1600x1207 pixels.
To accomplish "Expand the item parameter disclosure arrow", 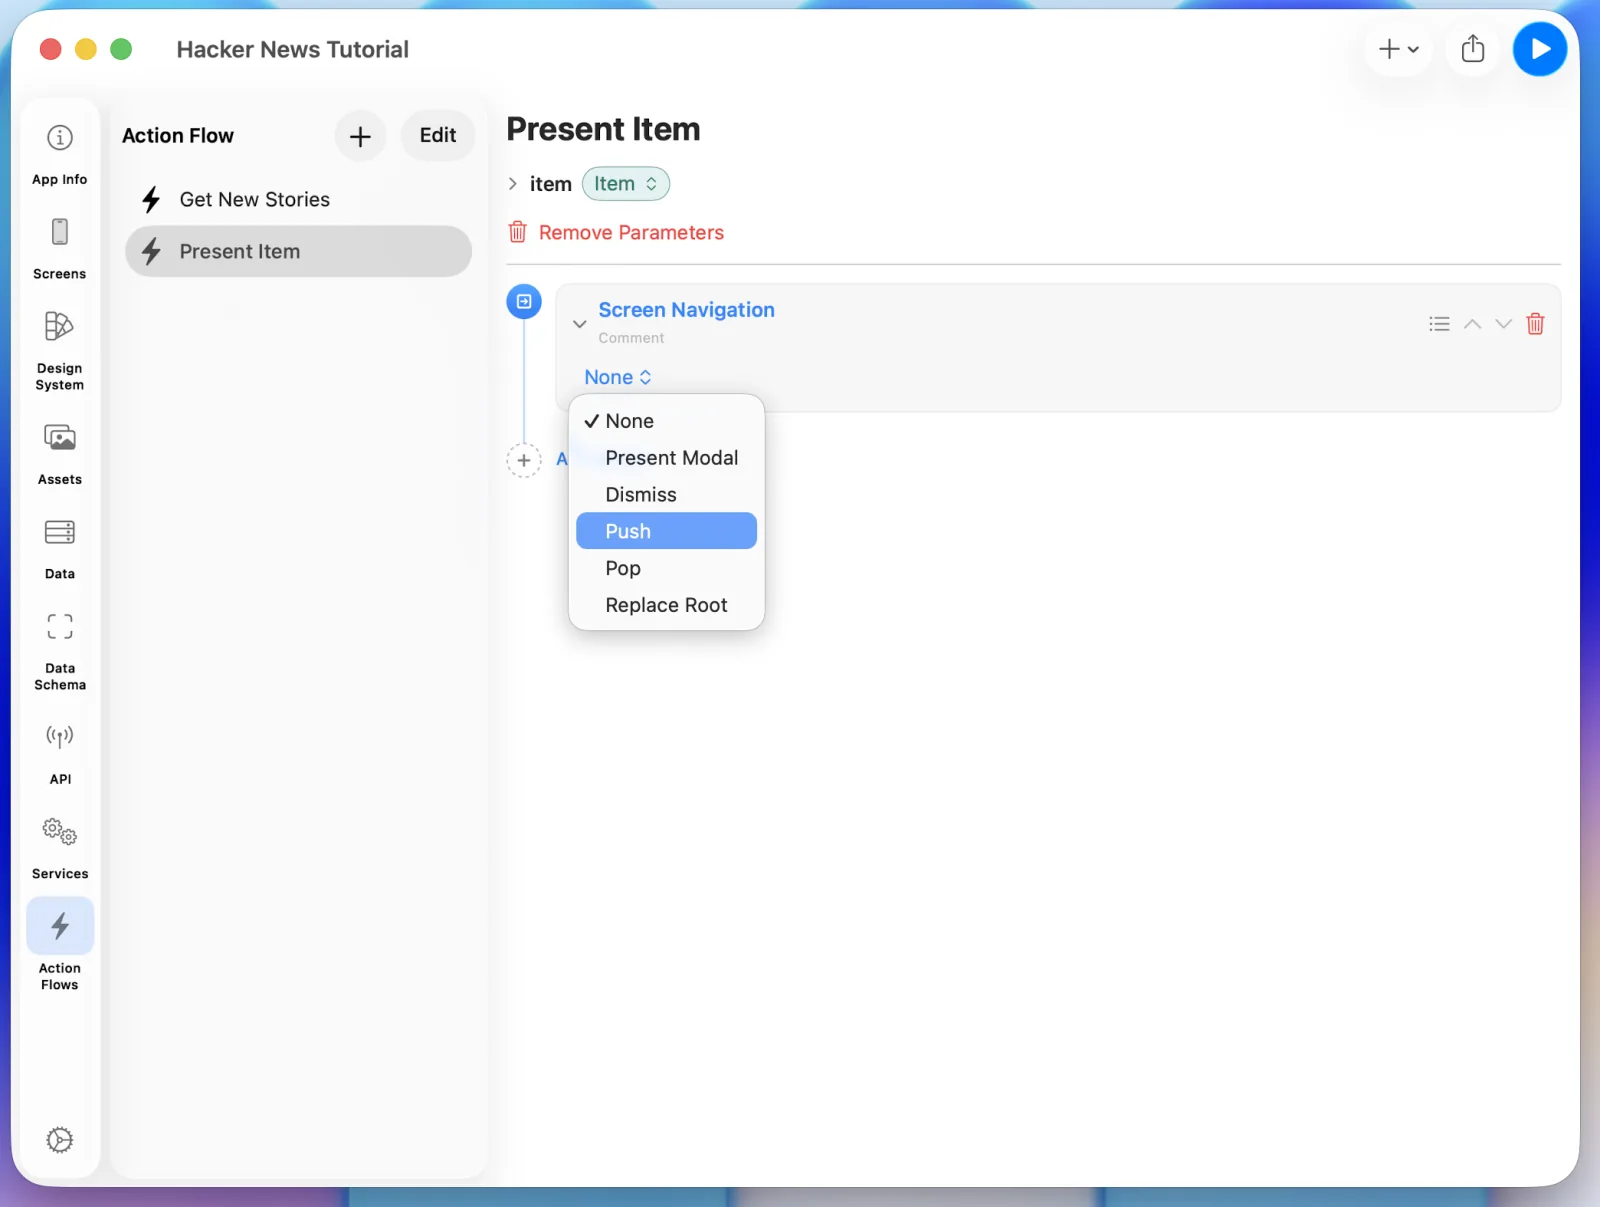I will 513,184.
